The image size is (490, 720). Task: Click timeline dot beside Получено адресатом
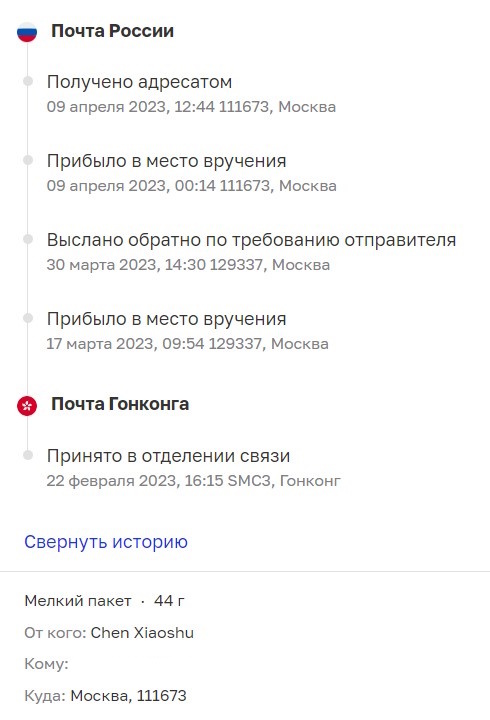[x=28, y=81]
